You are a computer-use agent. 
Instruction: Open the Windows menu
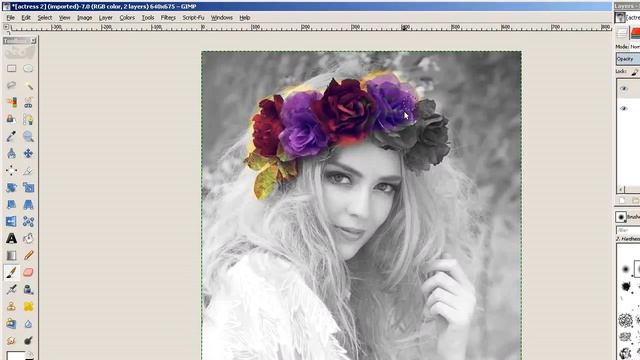222,18
